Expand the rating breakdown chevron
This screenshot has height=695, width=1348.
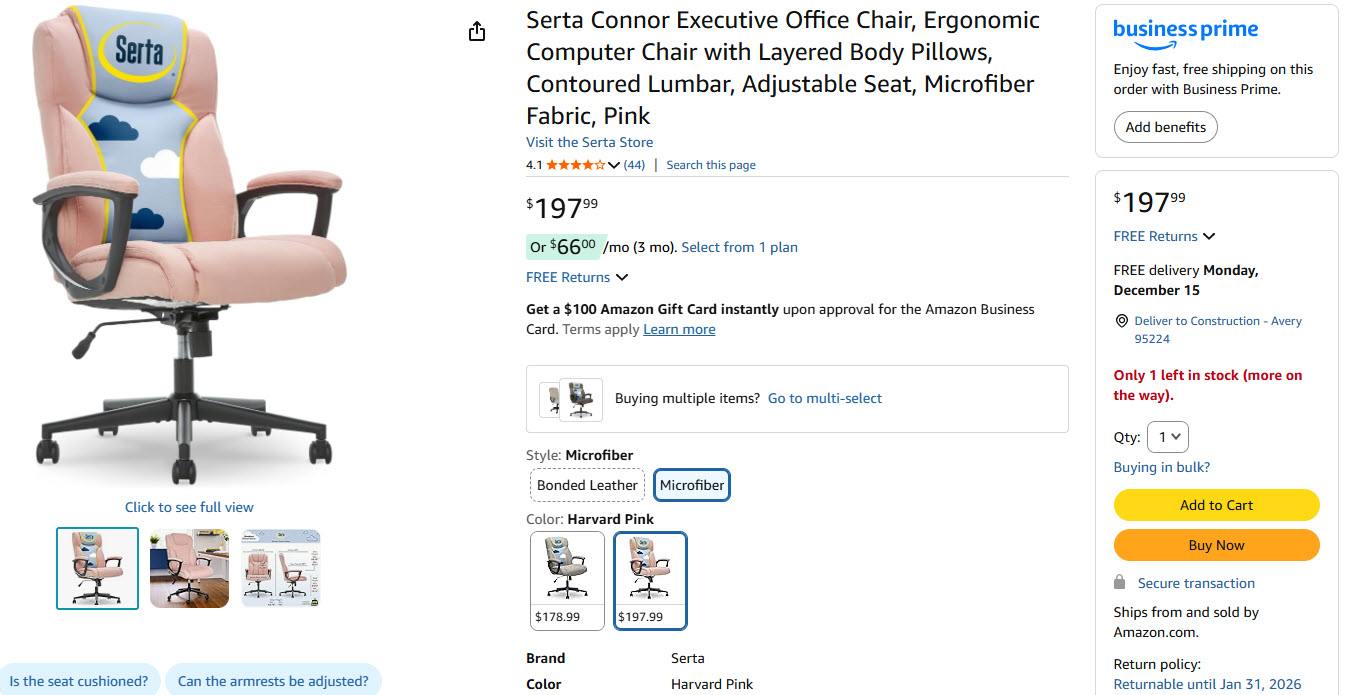click(614, 165)
